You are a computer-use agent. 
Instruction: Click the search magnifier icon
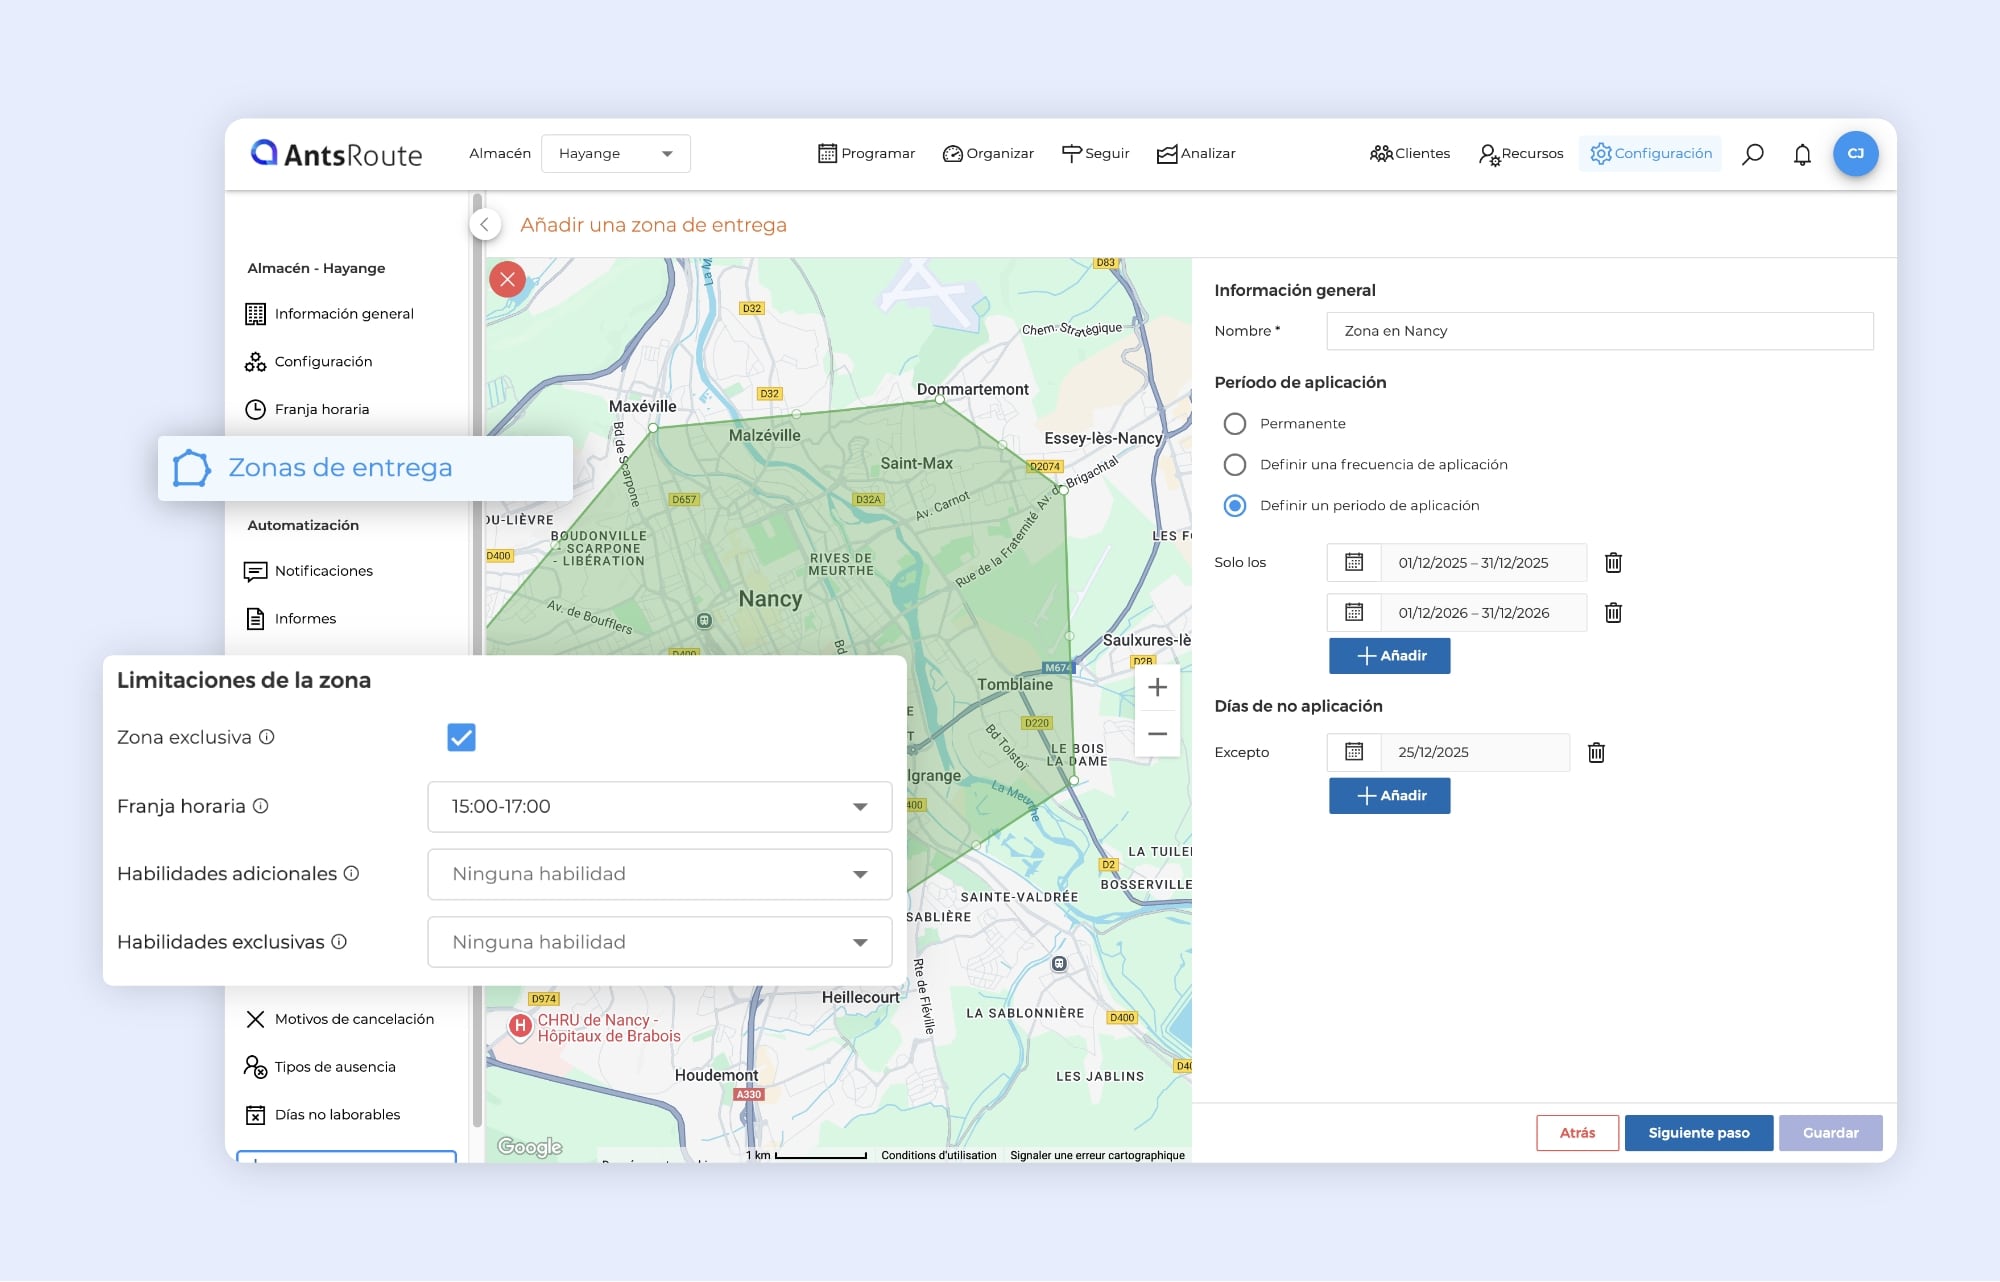click(x=1752, y=154)
